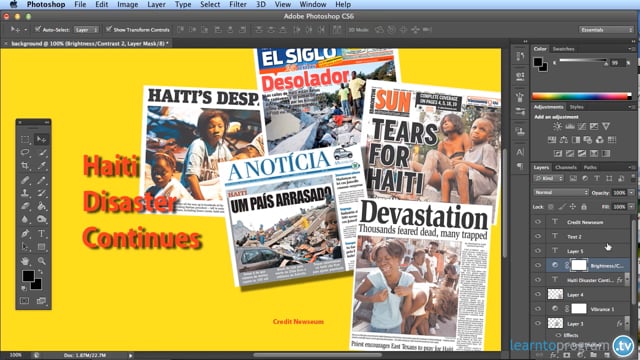
Task: Select the Rectangular Marquee tool
Action: click(x=25, y=140)
